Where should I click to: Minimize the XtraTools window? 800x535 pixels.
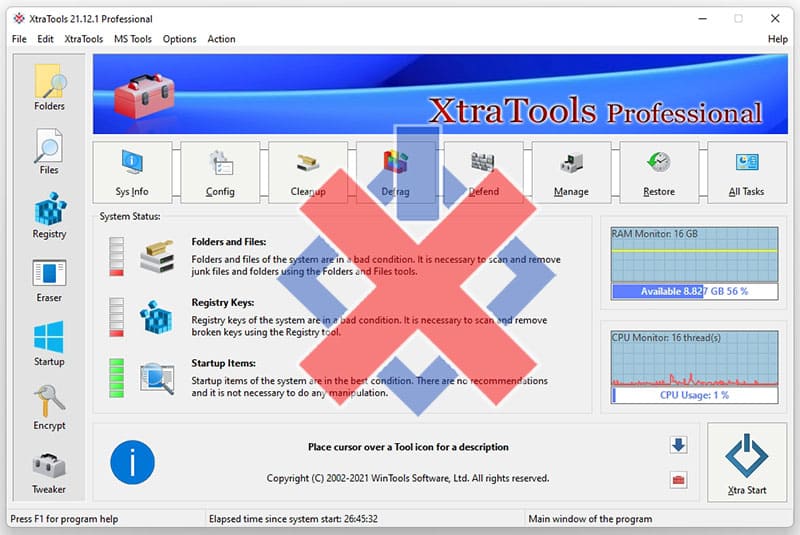click(703, 18)
